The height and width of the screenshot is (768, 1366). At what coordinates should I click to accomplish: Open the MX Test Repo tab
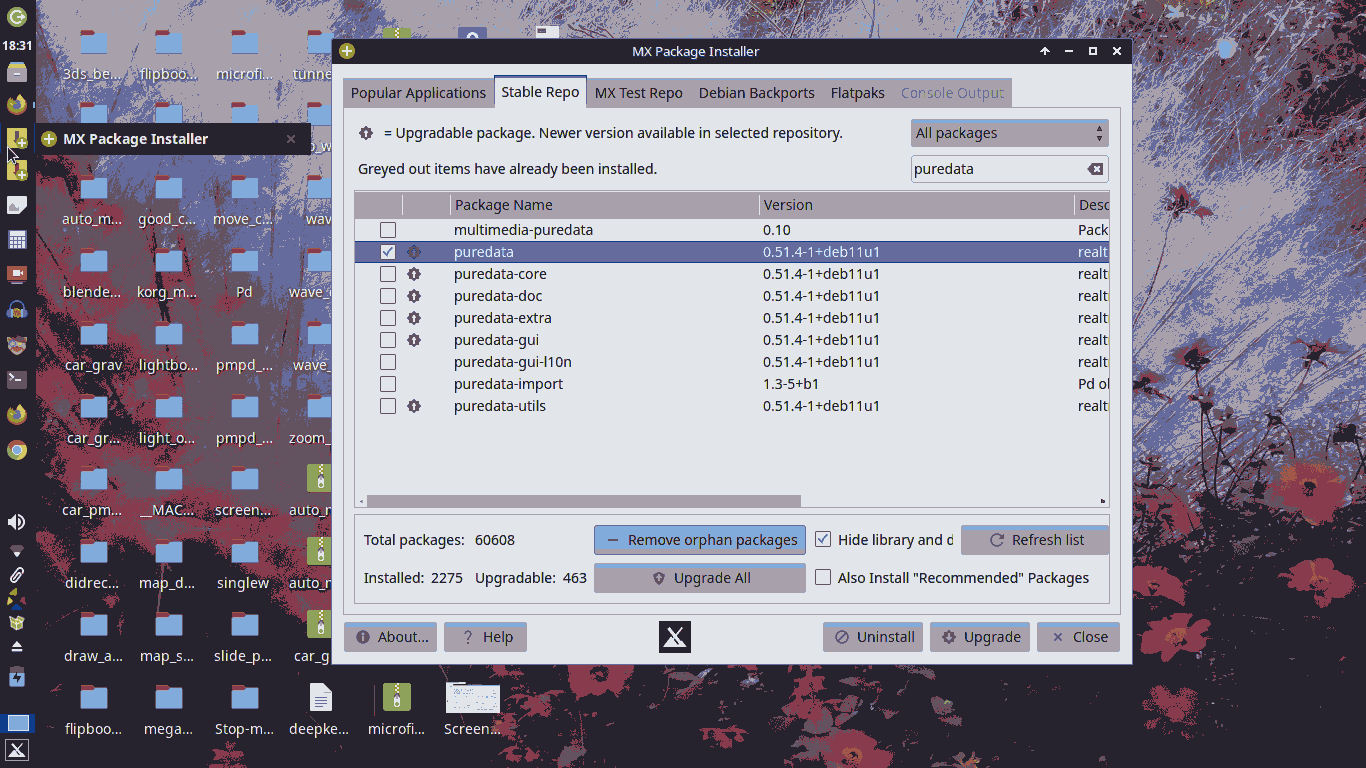(x=639, y=93)
